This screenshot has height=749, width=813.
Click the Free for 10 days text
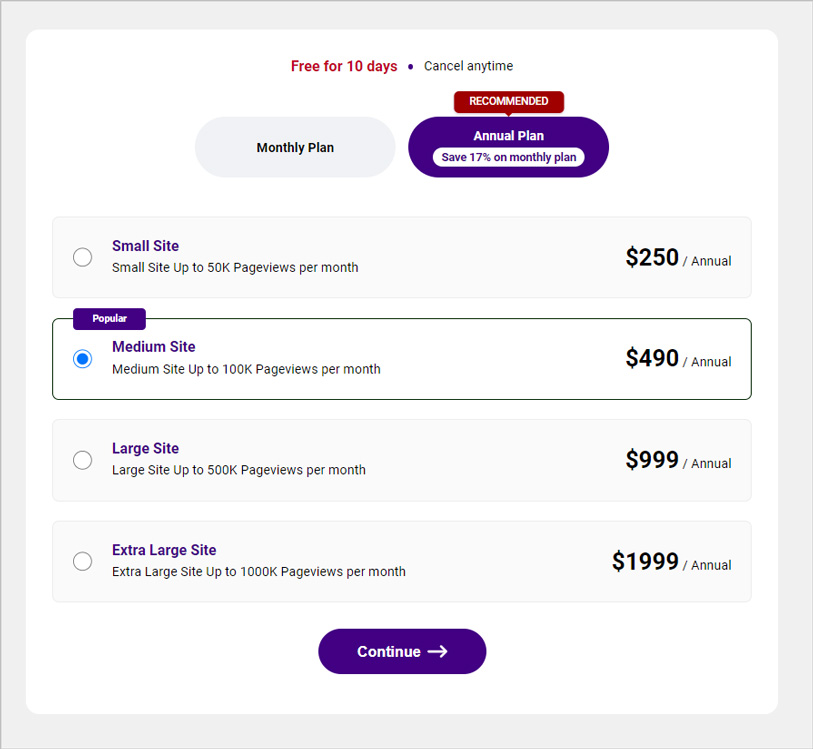[x=344, y=66]
